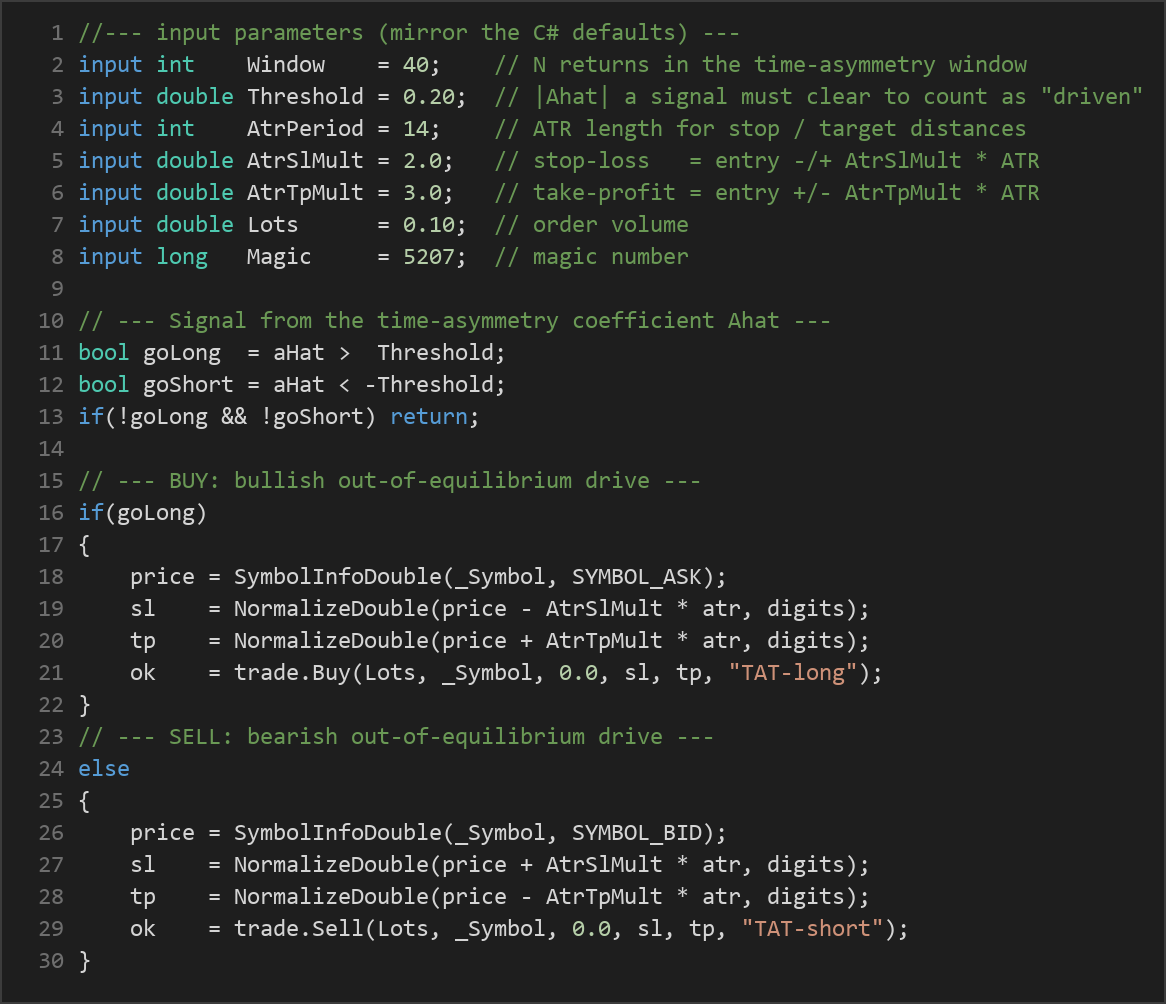Click 'trade.Buy' on line 21
Image resolution: width=1166 pixels, height=1004 pixels.
click(292, 672)
